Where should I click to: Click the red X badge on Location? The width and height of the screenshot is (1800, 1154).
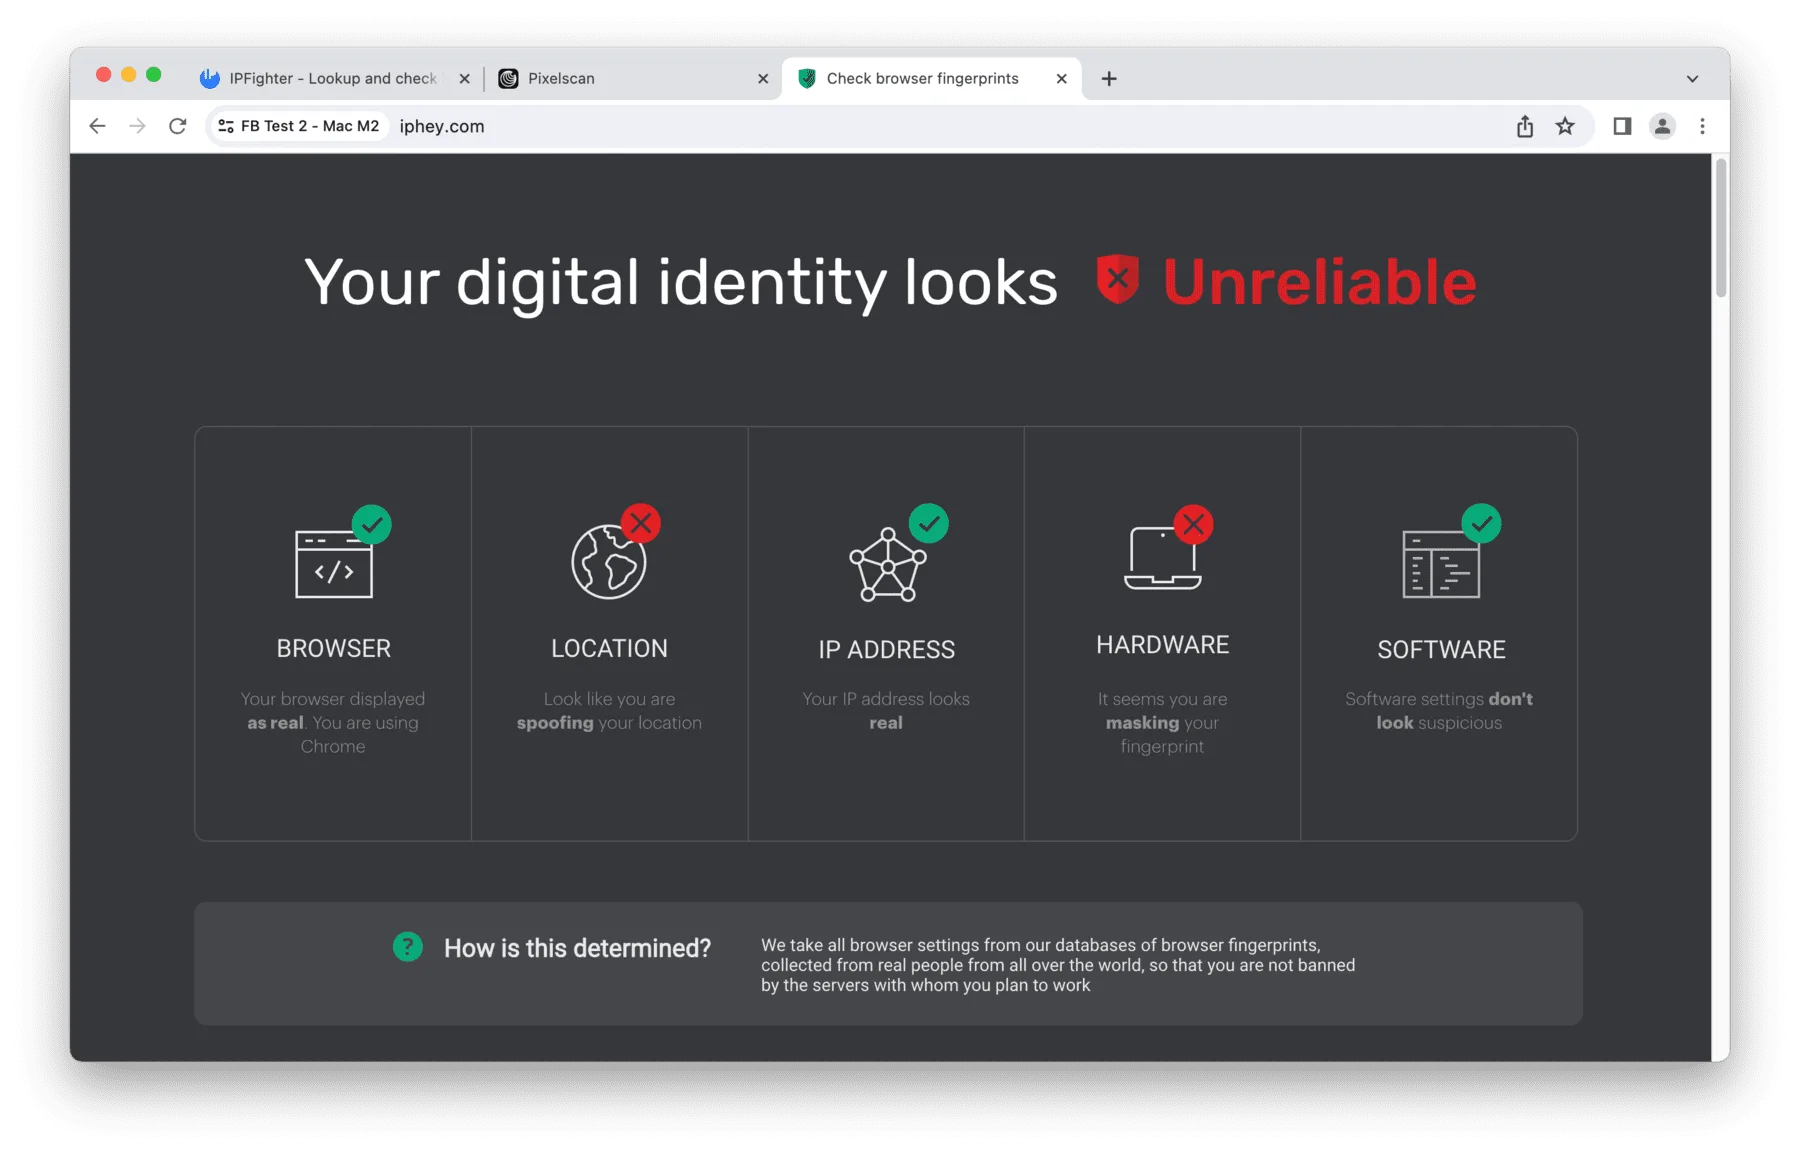[641, 523]
